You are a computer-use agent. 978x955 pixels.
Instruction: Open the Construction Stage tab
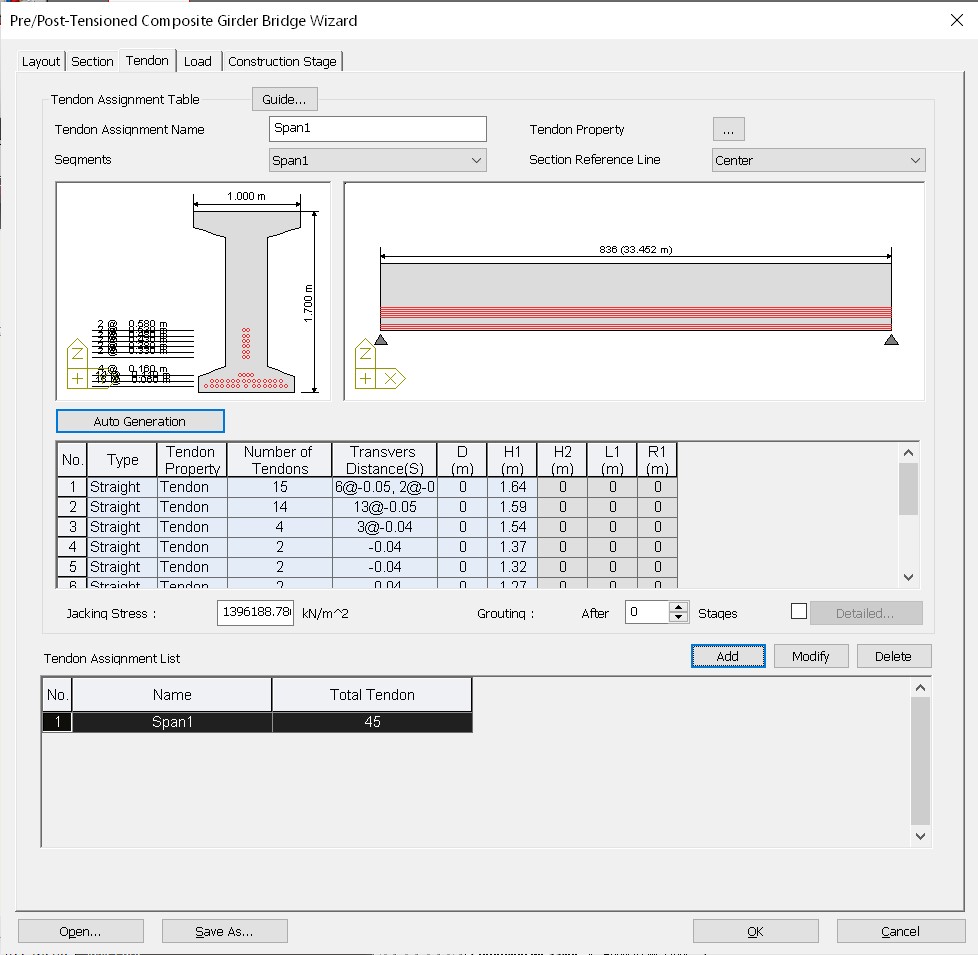click(x=282, y=61)
